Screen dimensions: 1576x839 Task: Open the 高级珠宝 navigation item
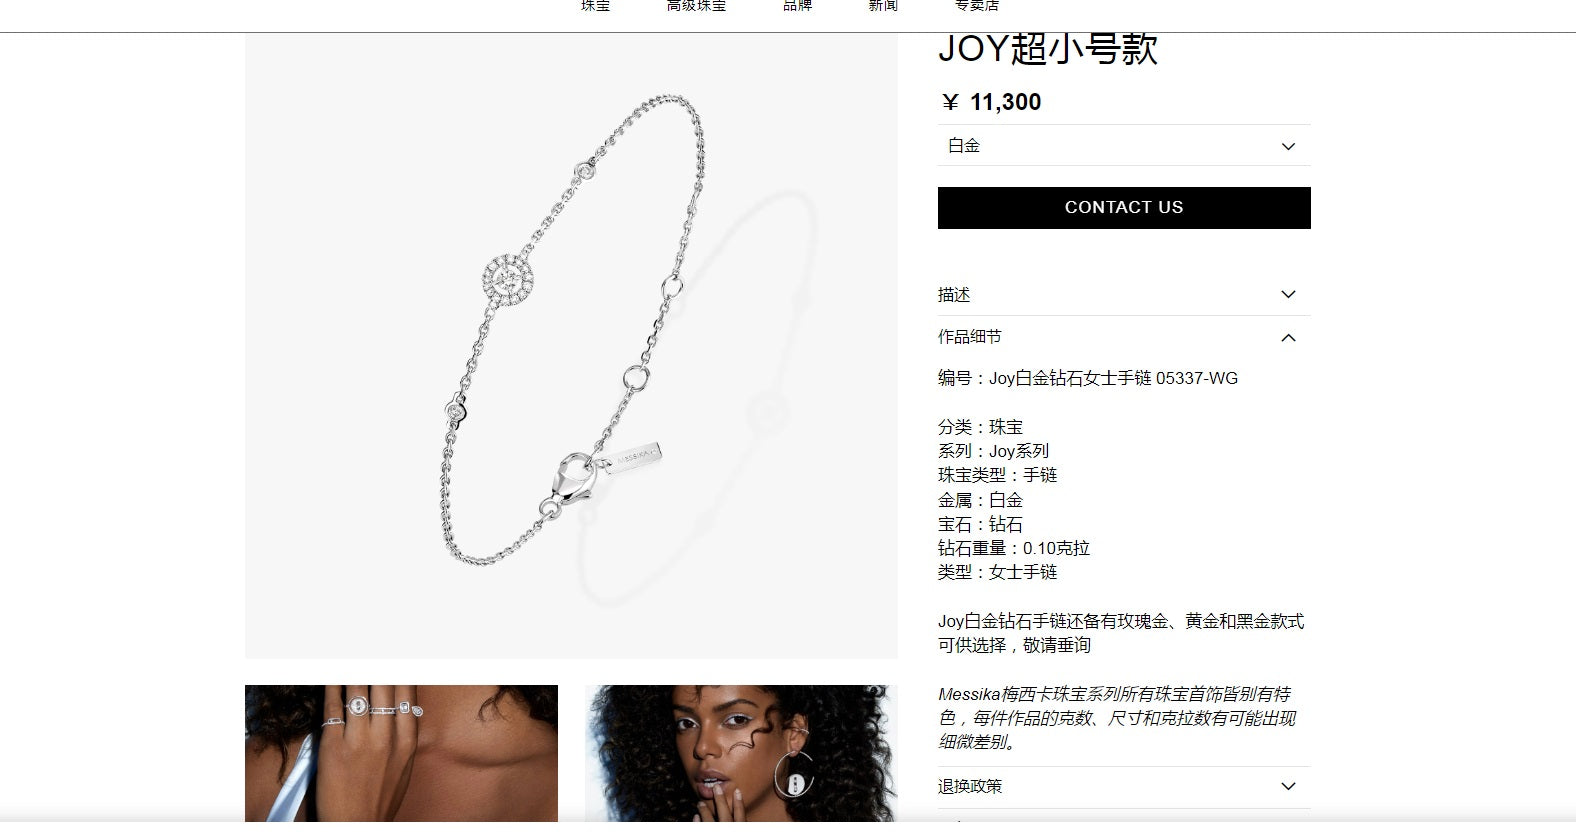click(x=696, y=6)
